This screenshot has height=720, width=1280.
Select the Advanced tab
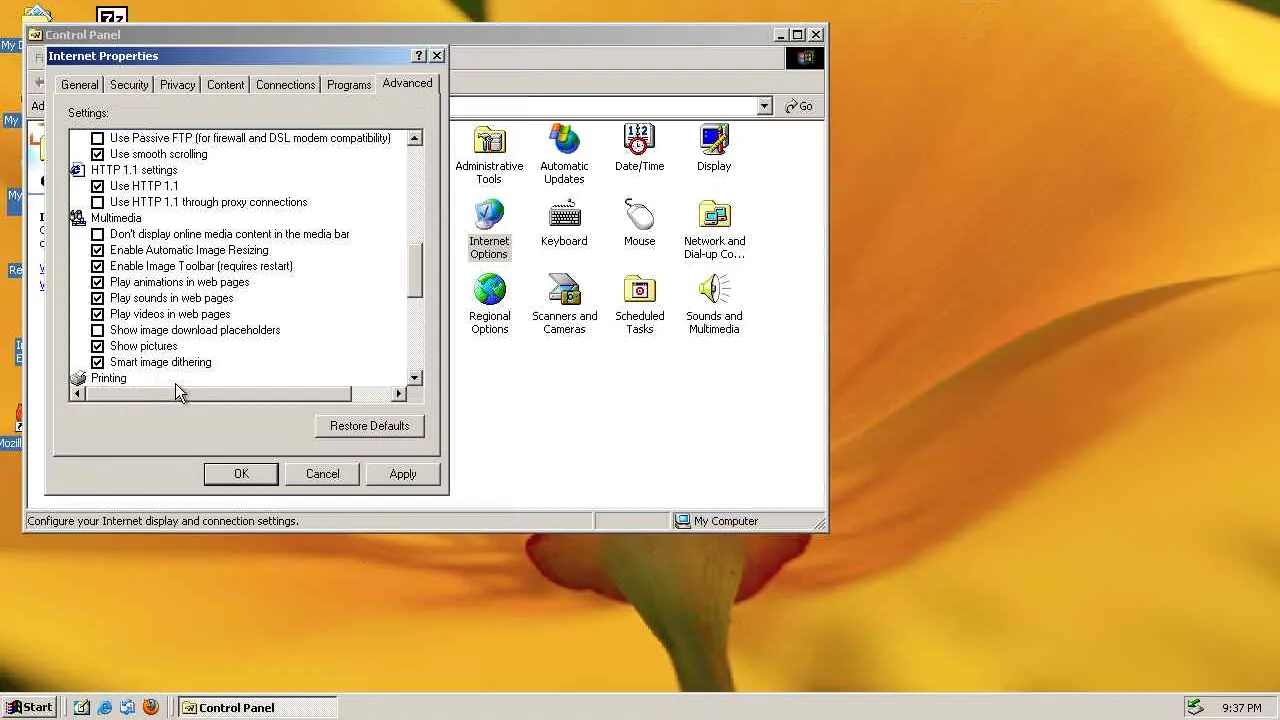click(407, 83)
